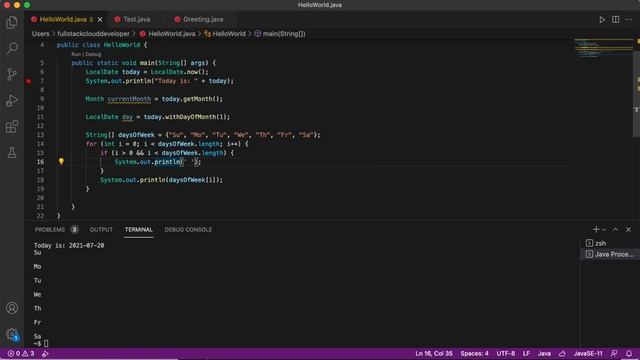Open the feedback icon in status bar
This screenshot has width=640, height=360.
click(x=614, y=353)
